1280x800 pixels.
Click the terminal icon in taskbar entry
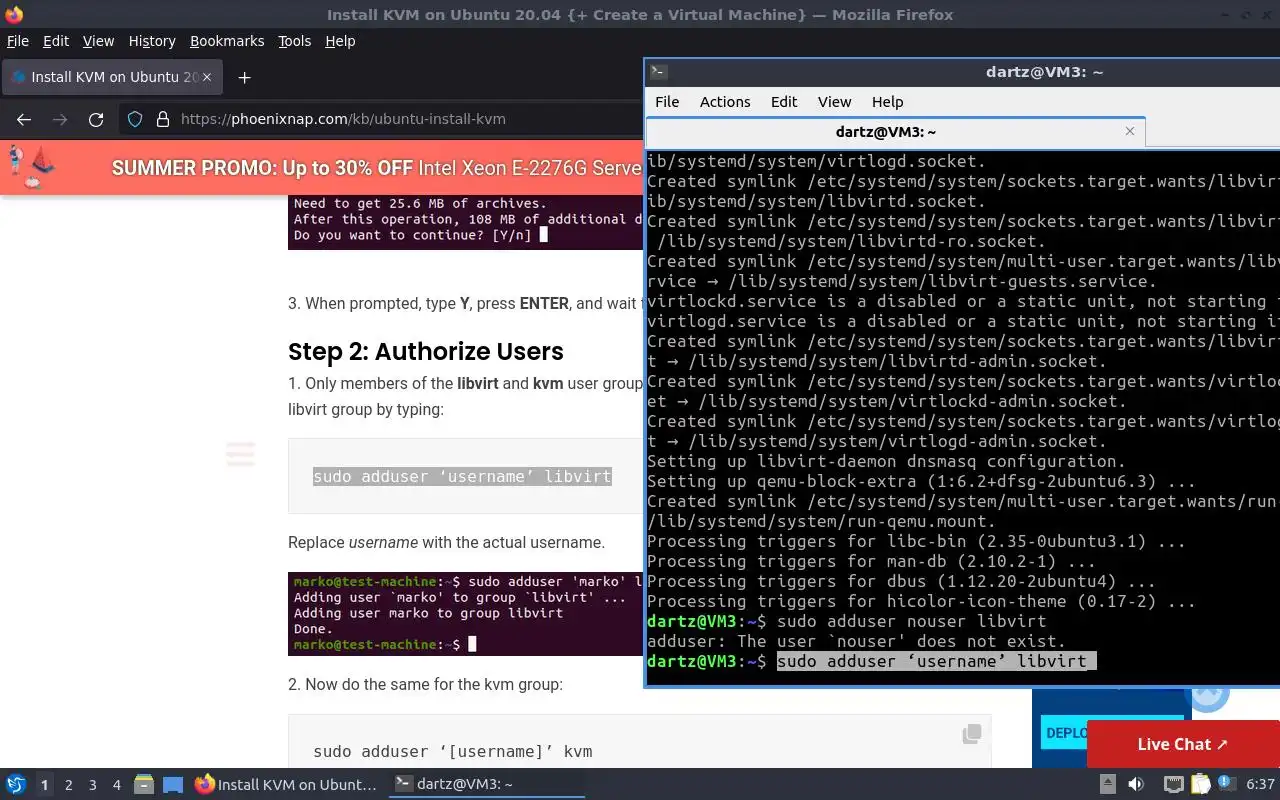(x=403, y=784)
